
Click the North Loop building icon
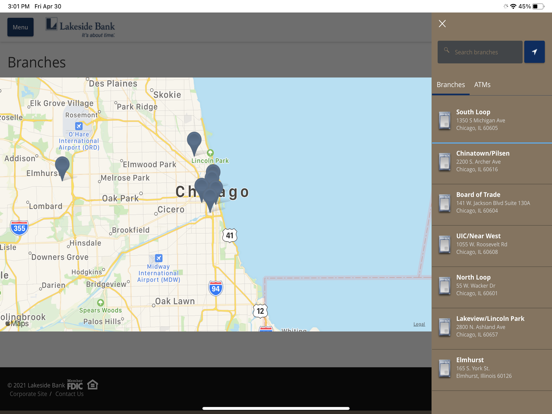pyautogui.click(x=445, y=286)
